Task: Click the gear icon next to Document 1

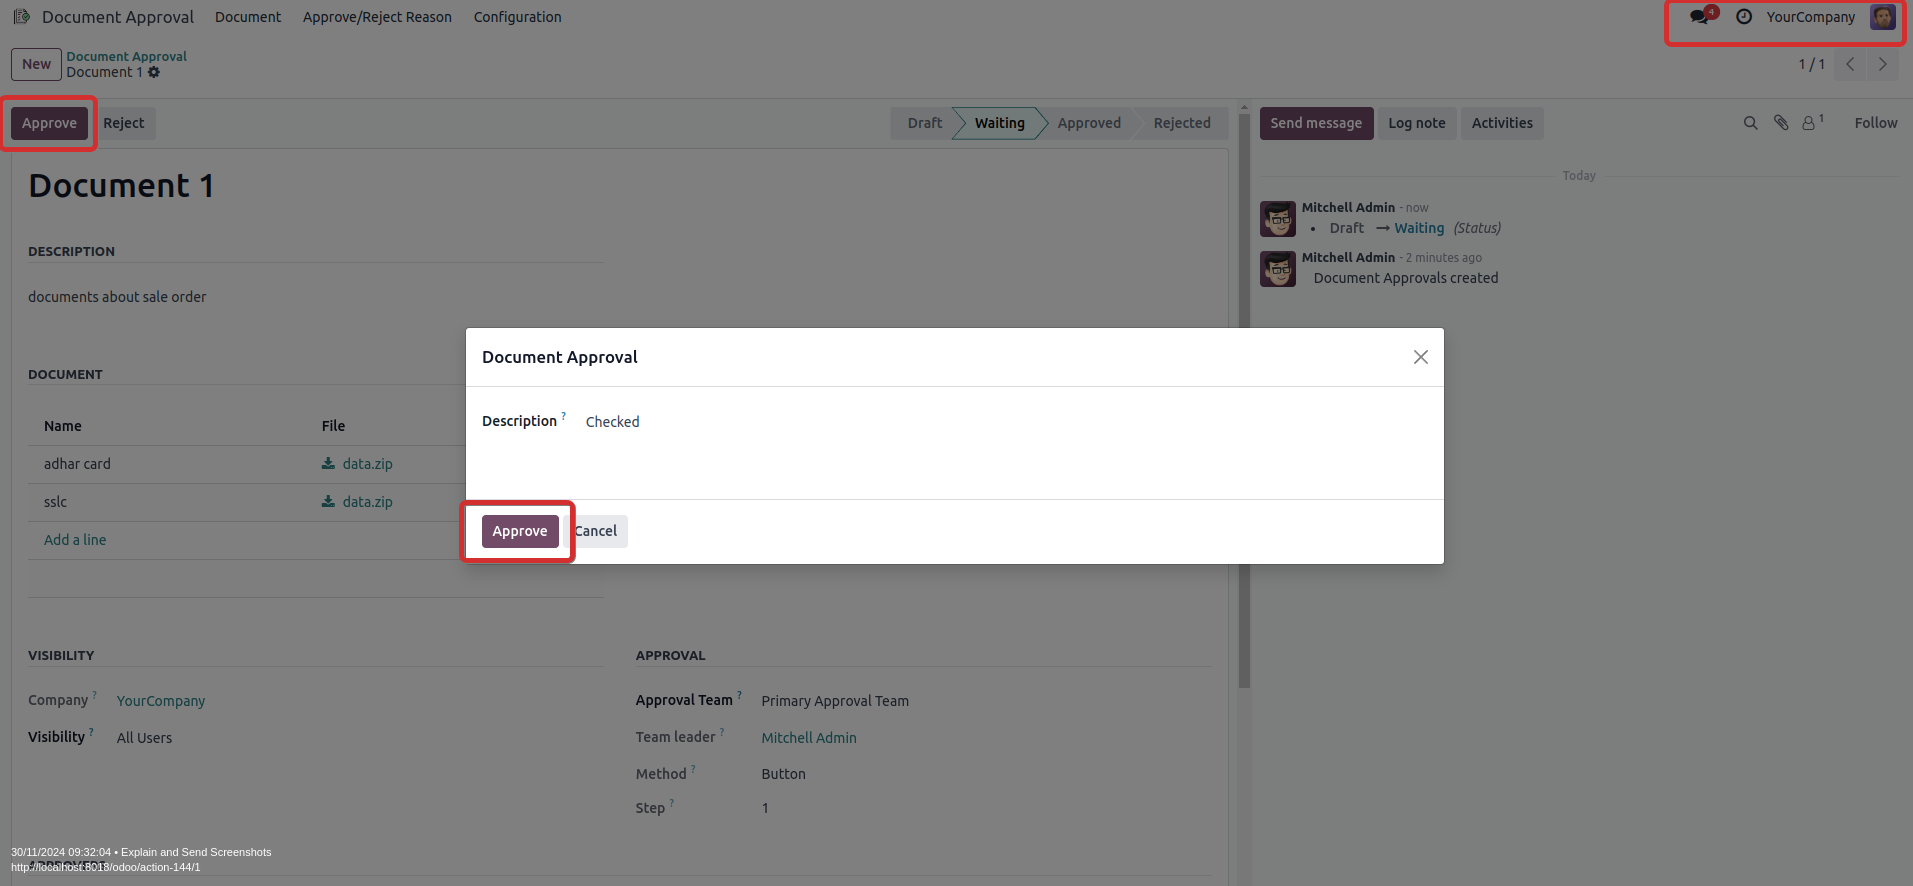Action: pos(154,73)
